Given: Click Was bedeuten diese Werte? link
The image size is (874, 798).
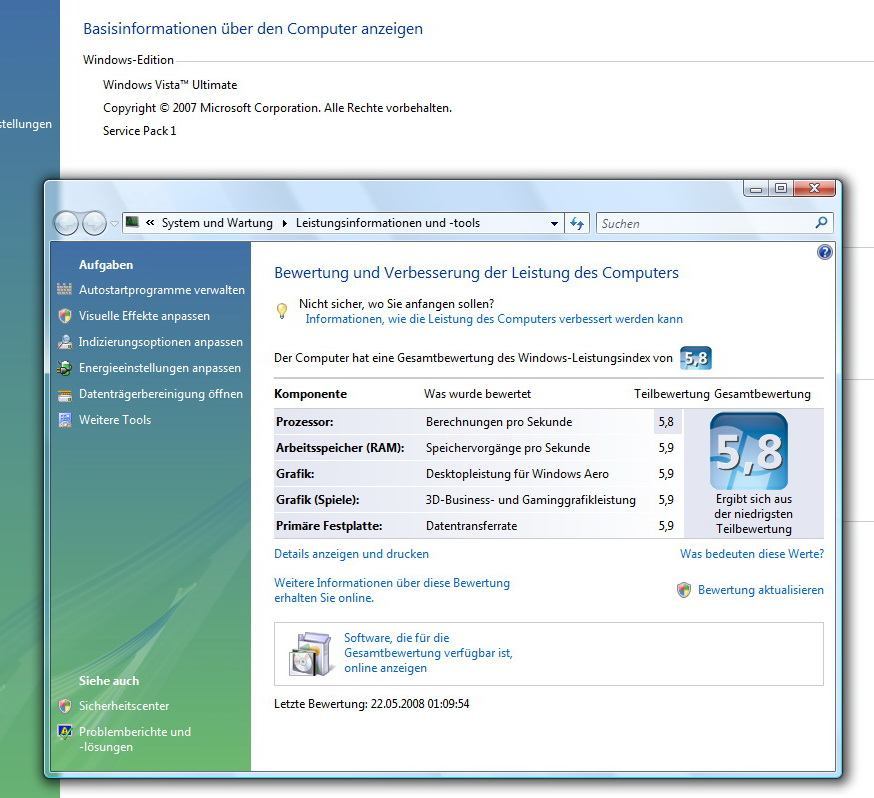Looking at the screenshot, I should (751, 554).
